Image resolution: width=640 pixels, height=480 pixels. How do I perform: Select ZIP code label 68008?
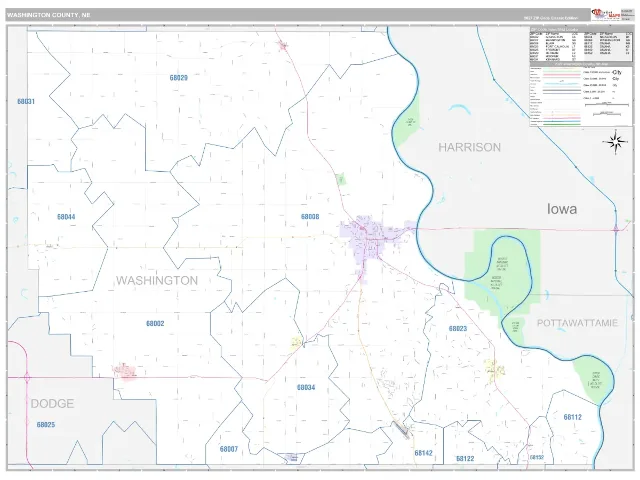310,217
